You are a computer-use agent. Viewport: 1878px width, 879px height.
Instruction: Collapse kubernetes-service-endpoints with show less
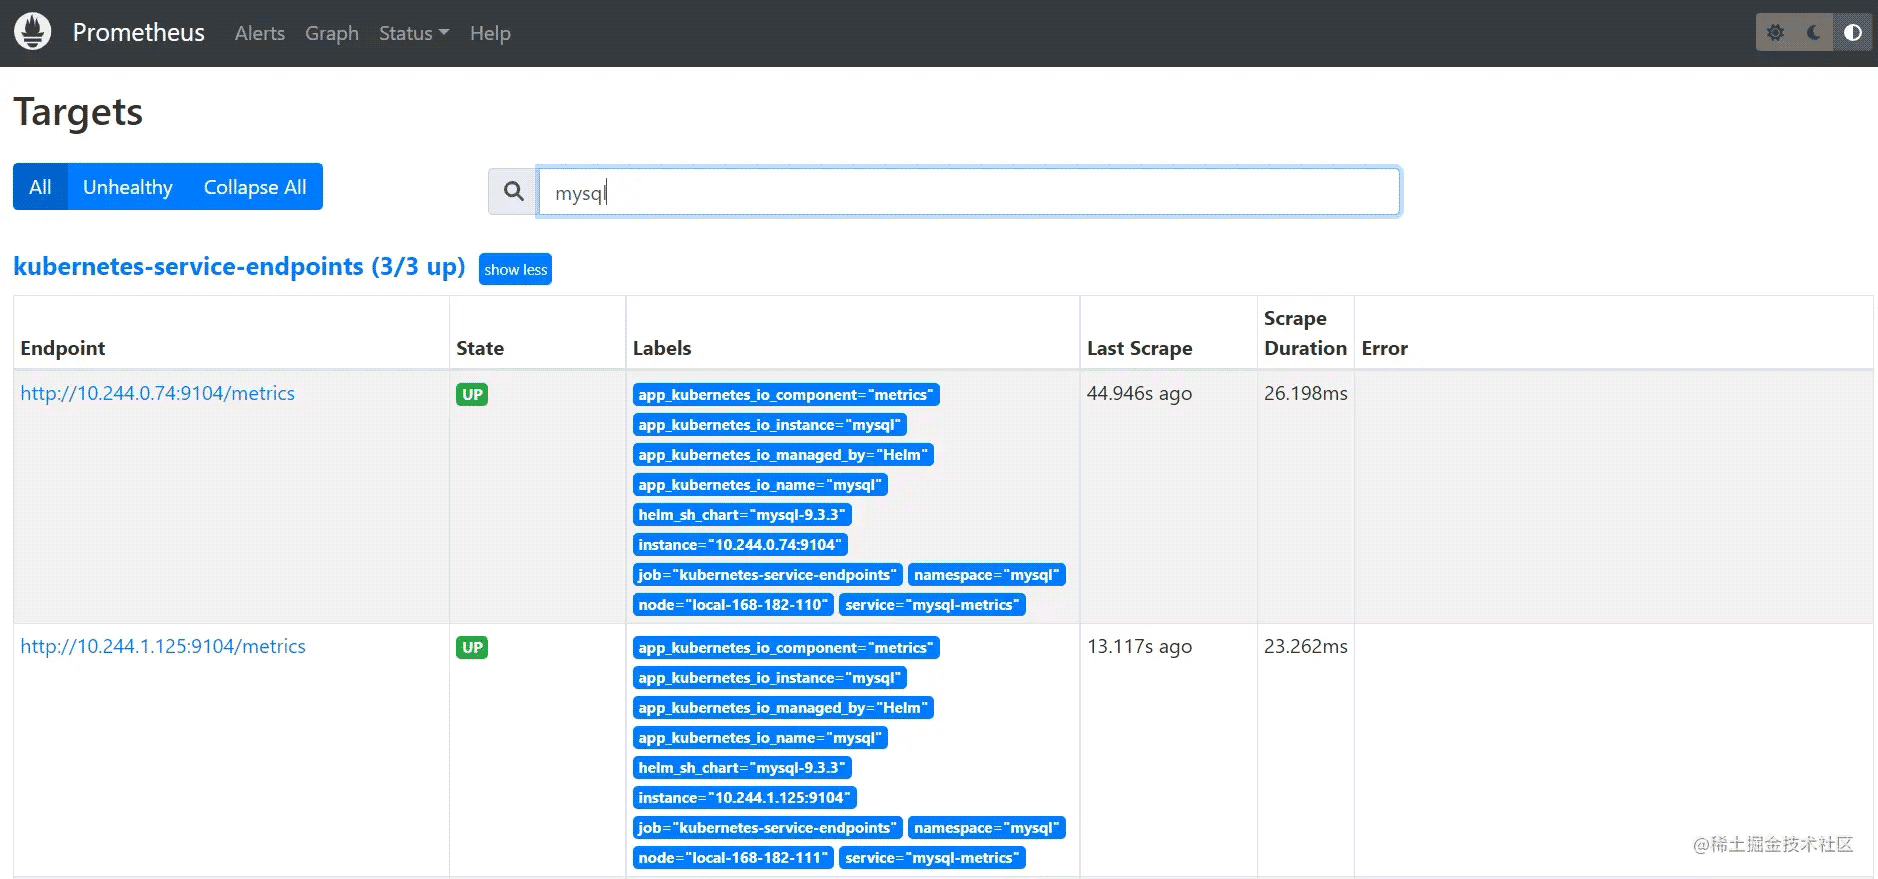coord(515,269)
